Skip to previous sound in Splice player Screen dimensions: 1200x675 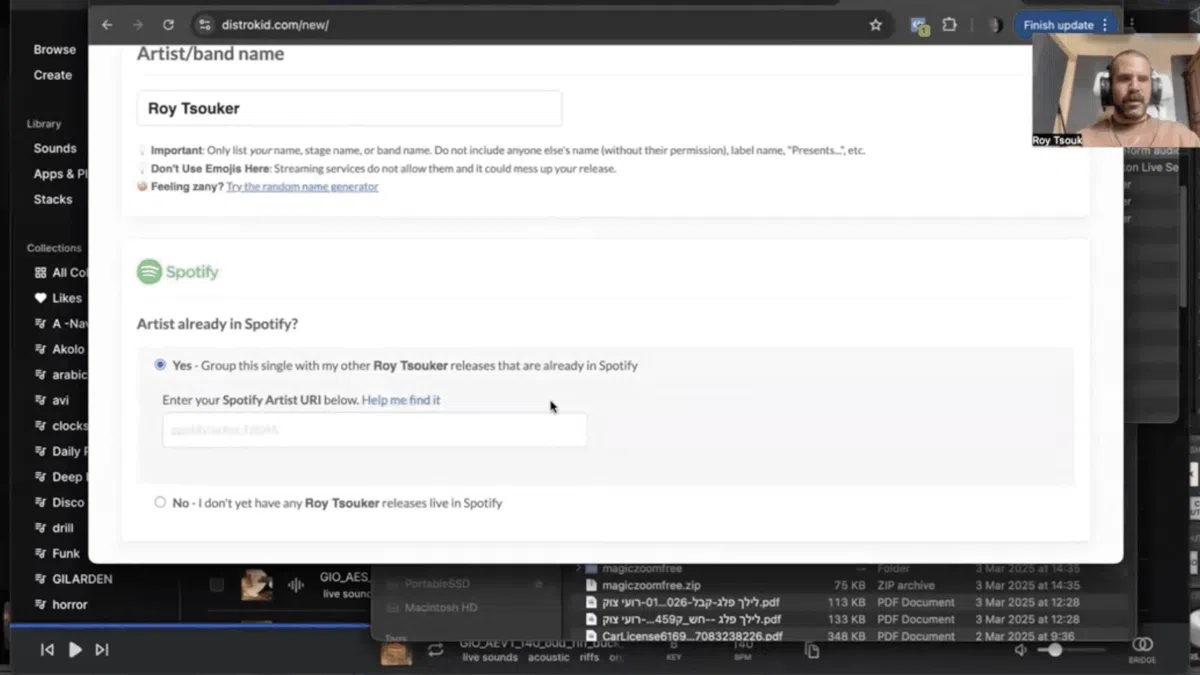[47, 649]
